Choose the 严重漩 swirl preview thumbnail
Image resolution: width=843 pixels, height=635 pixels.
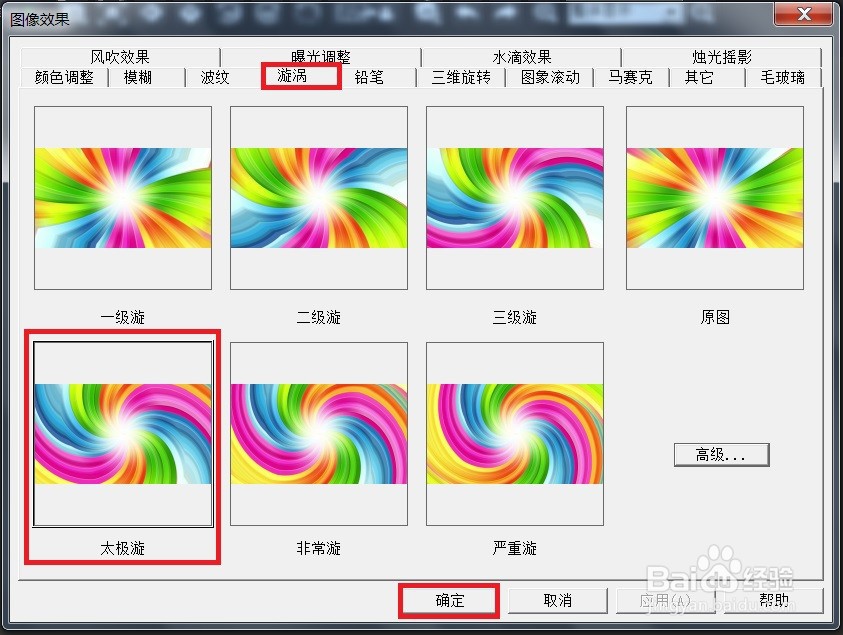click(515, 434)
